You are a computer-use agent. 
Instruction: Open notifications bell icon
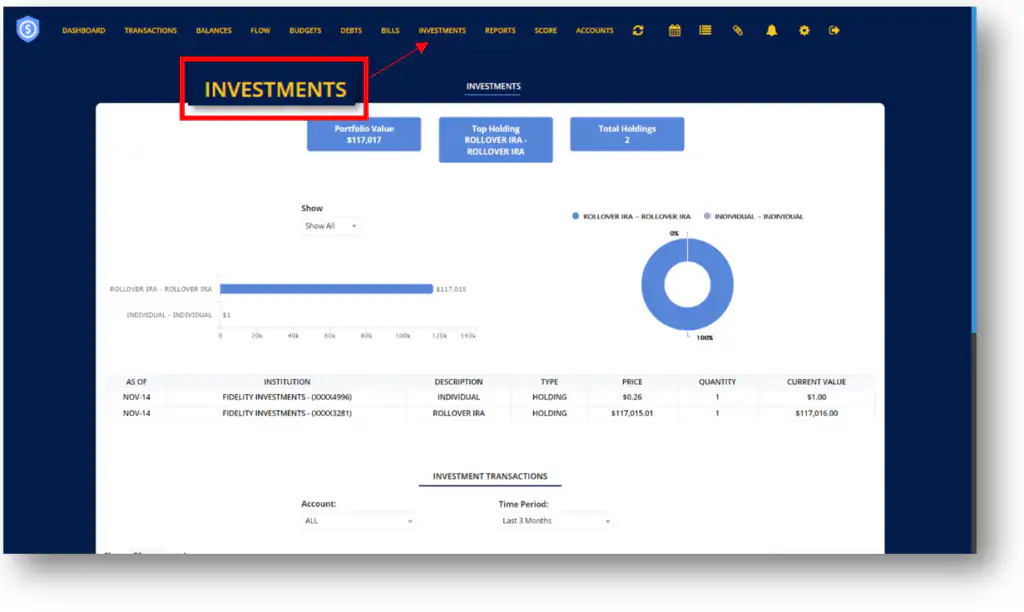pos(771,31)
